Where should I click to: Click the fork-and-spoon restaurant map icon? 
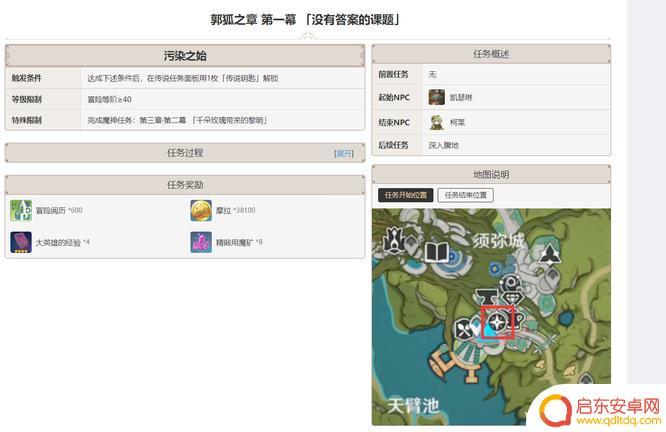(464, 329)
